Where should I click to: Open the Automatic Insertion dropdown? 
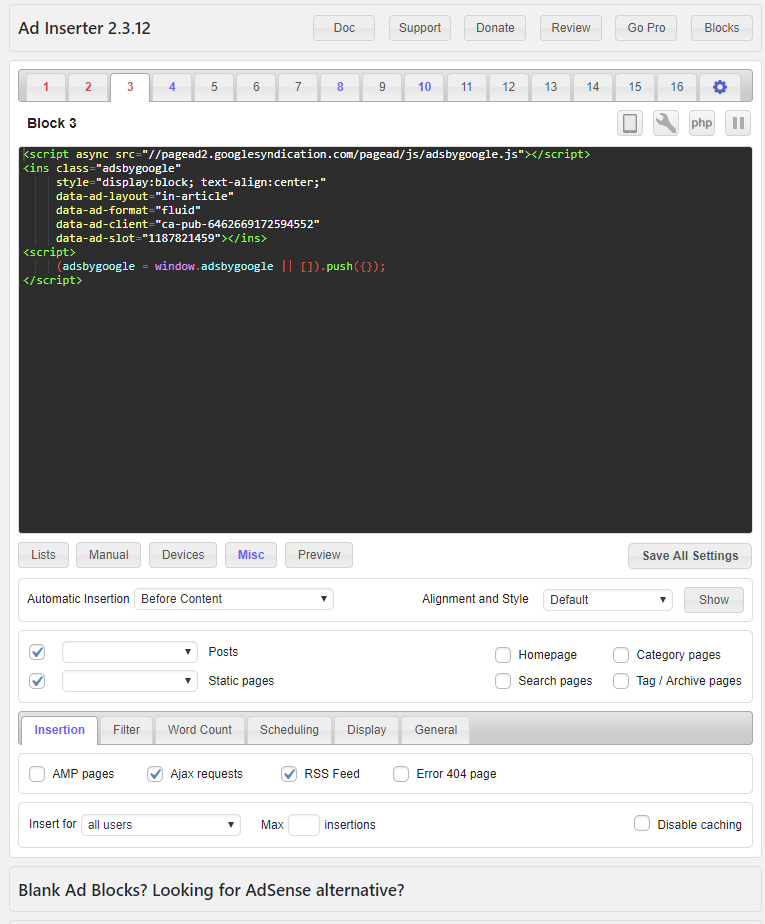tap(234, 599)
